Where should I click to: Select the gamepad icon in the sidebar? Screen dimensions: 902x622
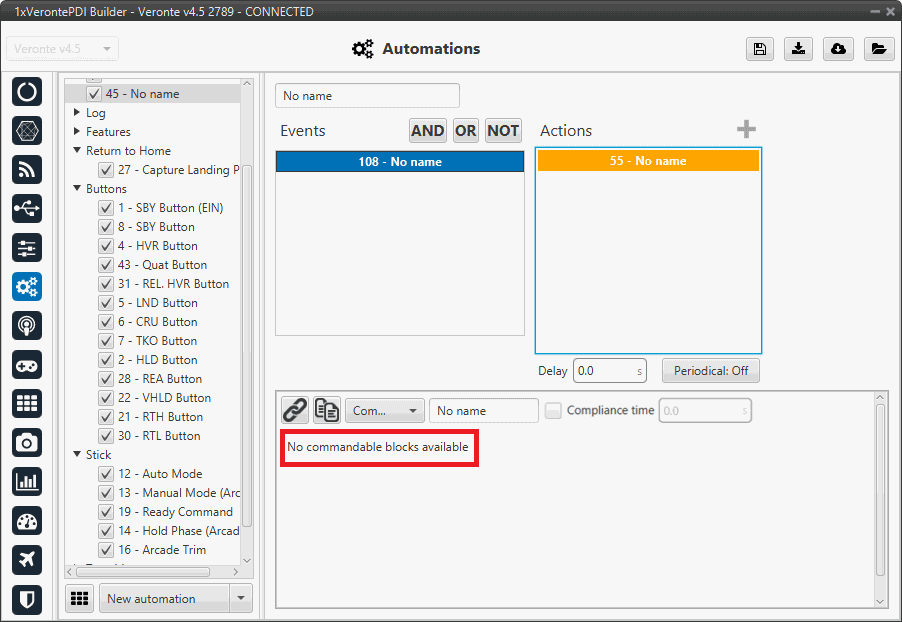point(27,364)
